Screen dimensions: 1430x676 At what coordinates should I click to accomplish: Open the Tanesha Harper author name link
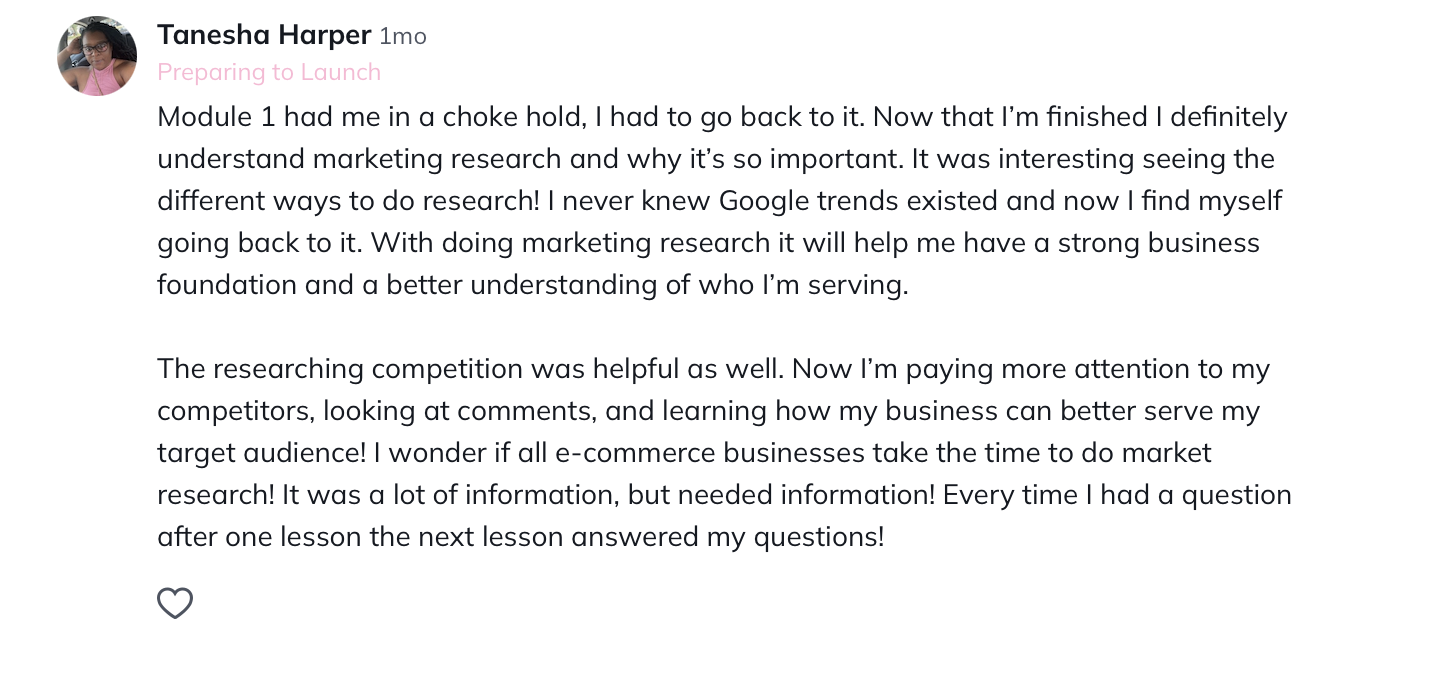[x=264, y=35]
